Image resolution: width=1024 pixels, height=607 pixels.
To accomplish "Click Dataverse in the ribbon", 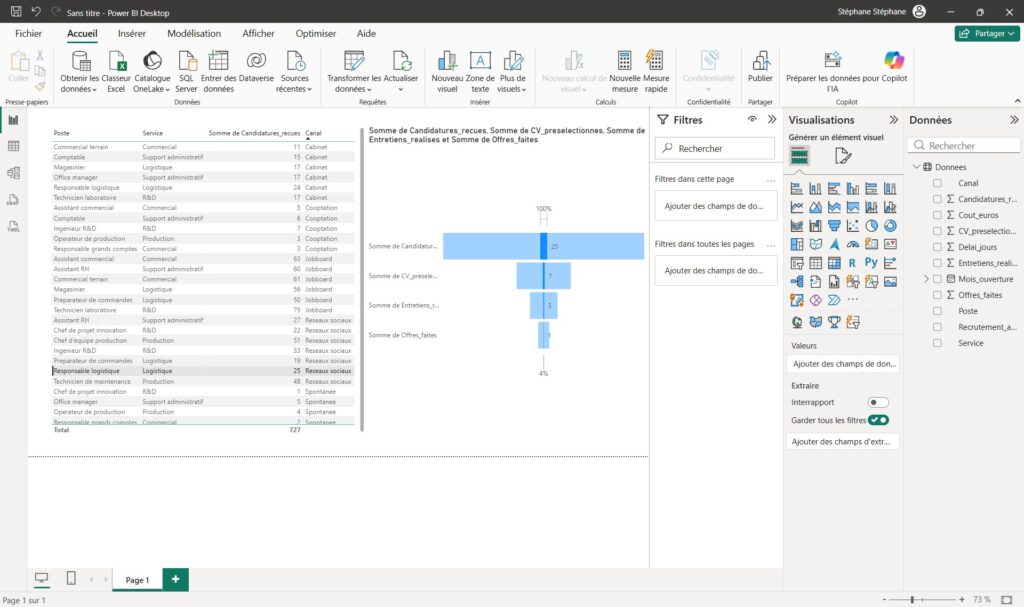I will pos(256,67).
